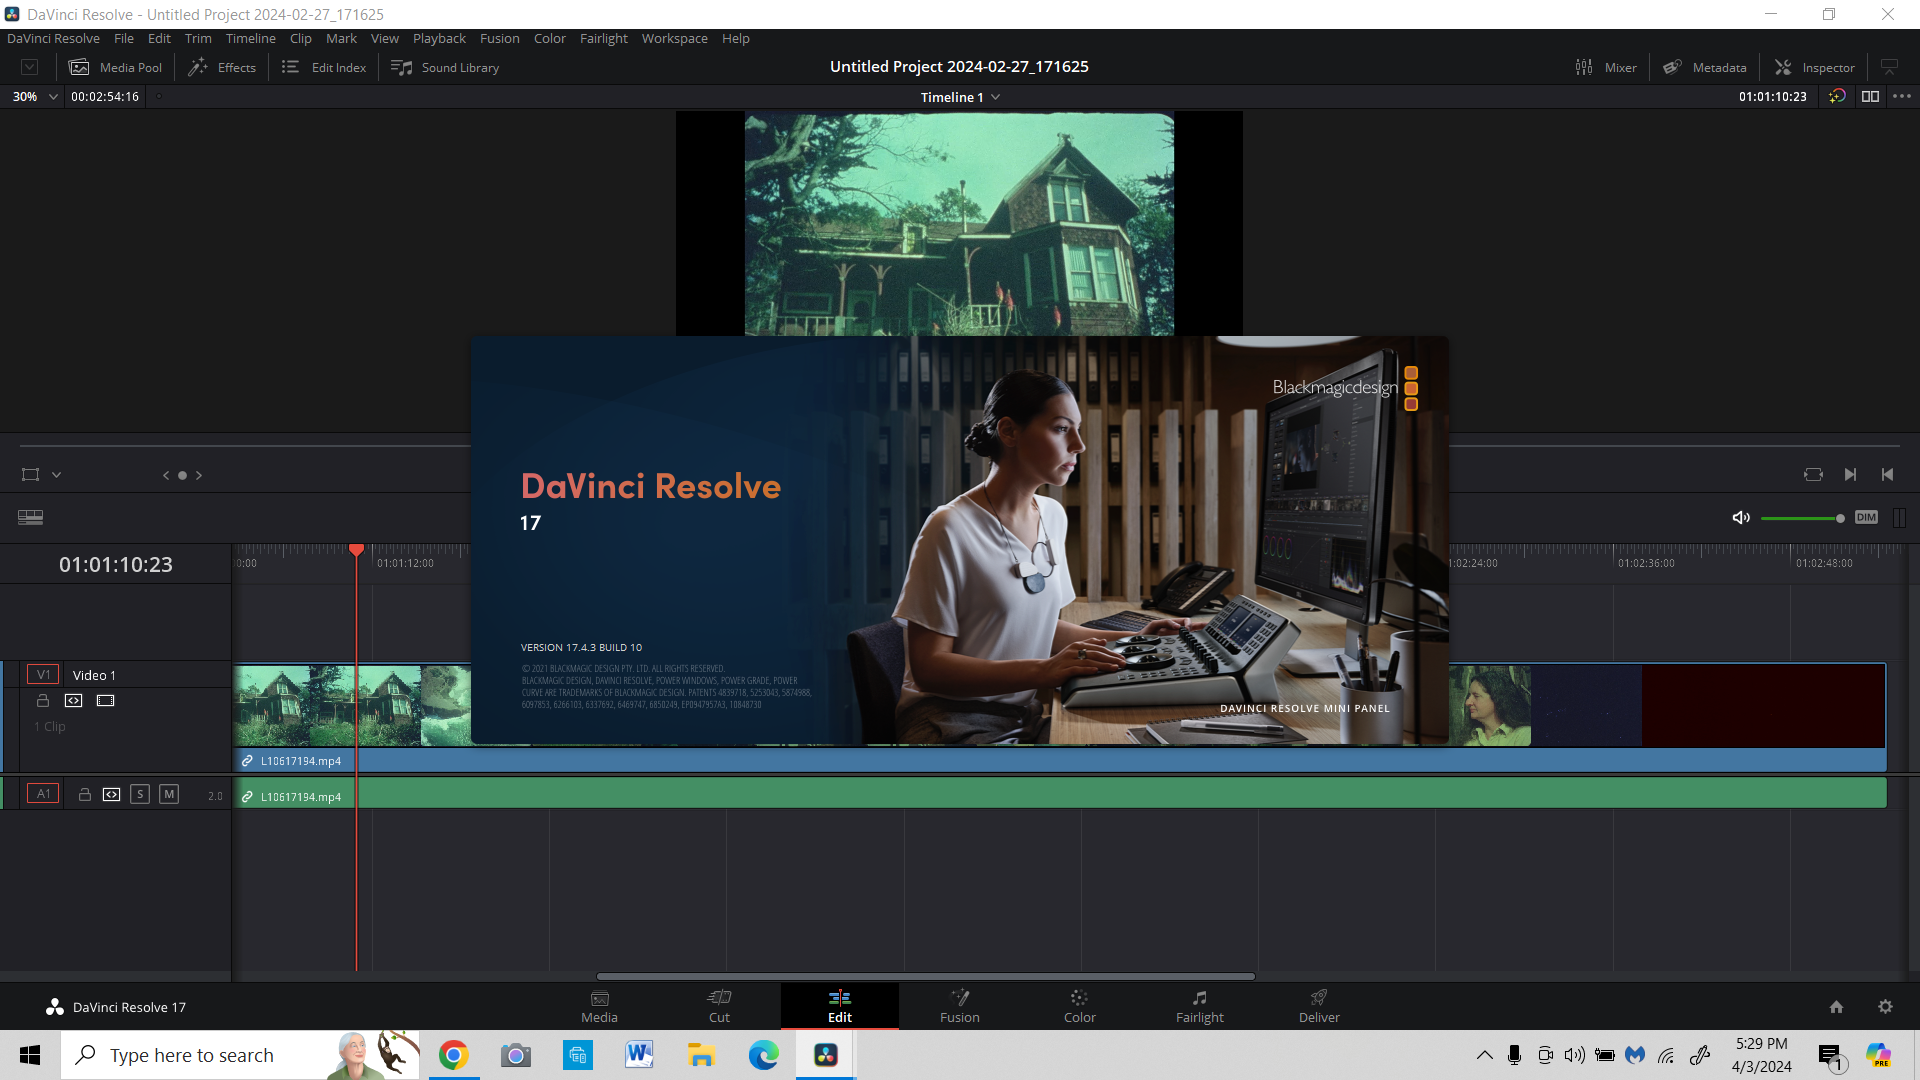Toggle auto track selector on Video 1
The width and height of the screenshot is (1920, 1080).
pyautogui.click(x=73, y=701)
